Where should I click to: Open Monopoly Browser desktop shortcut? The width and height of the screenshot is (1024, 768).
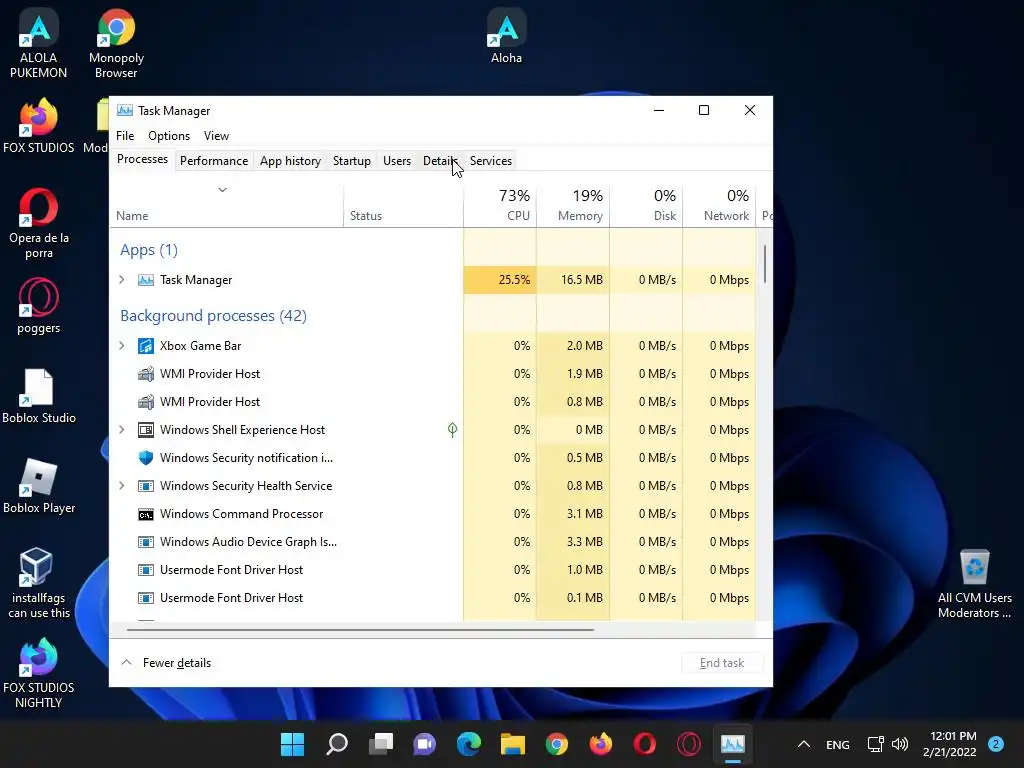click(116, 43)
